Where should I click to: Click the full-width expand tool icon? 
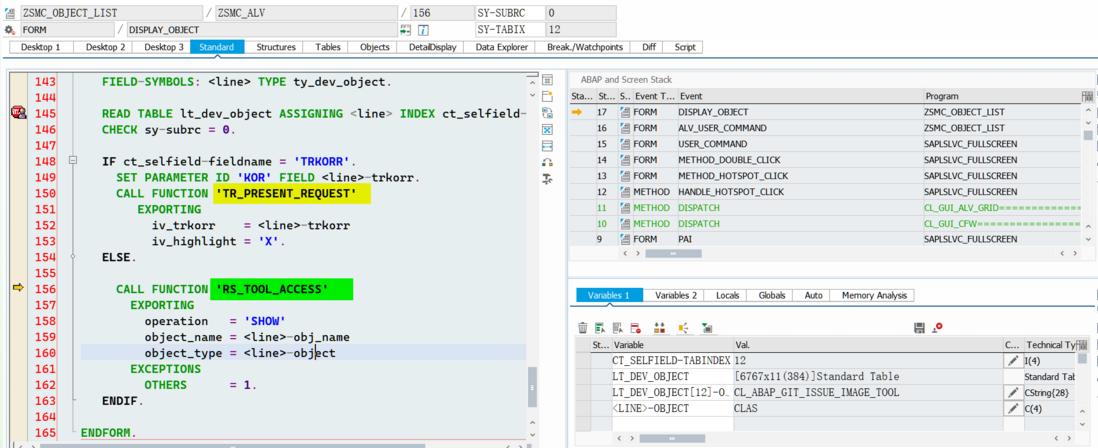click(x=548, y=146)
